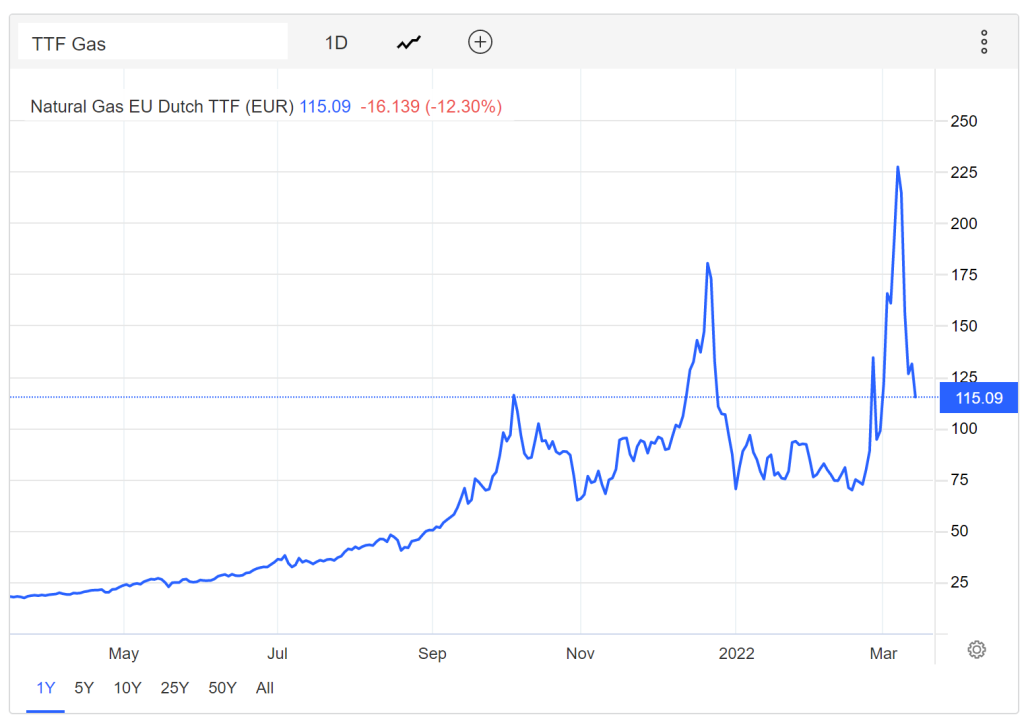This screenshot has width=1024, height=723.
Task: Click the December price peak on the chart
Action: [x=708, y=263]
